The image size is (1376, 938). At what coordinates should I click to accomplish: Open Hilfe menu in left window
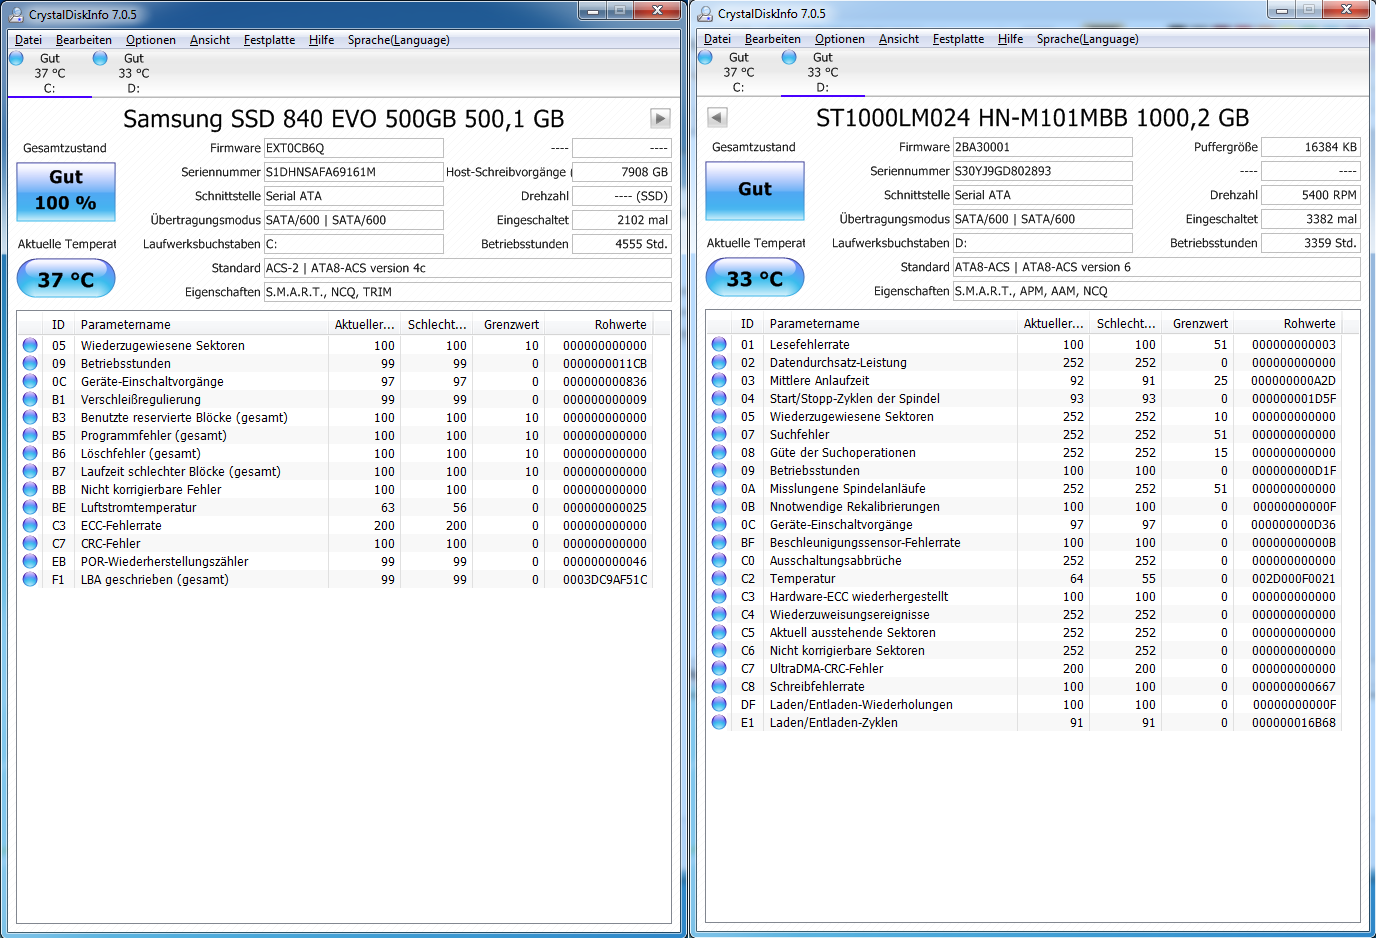322,40
